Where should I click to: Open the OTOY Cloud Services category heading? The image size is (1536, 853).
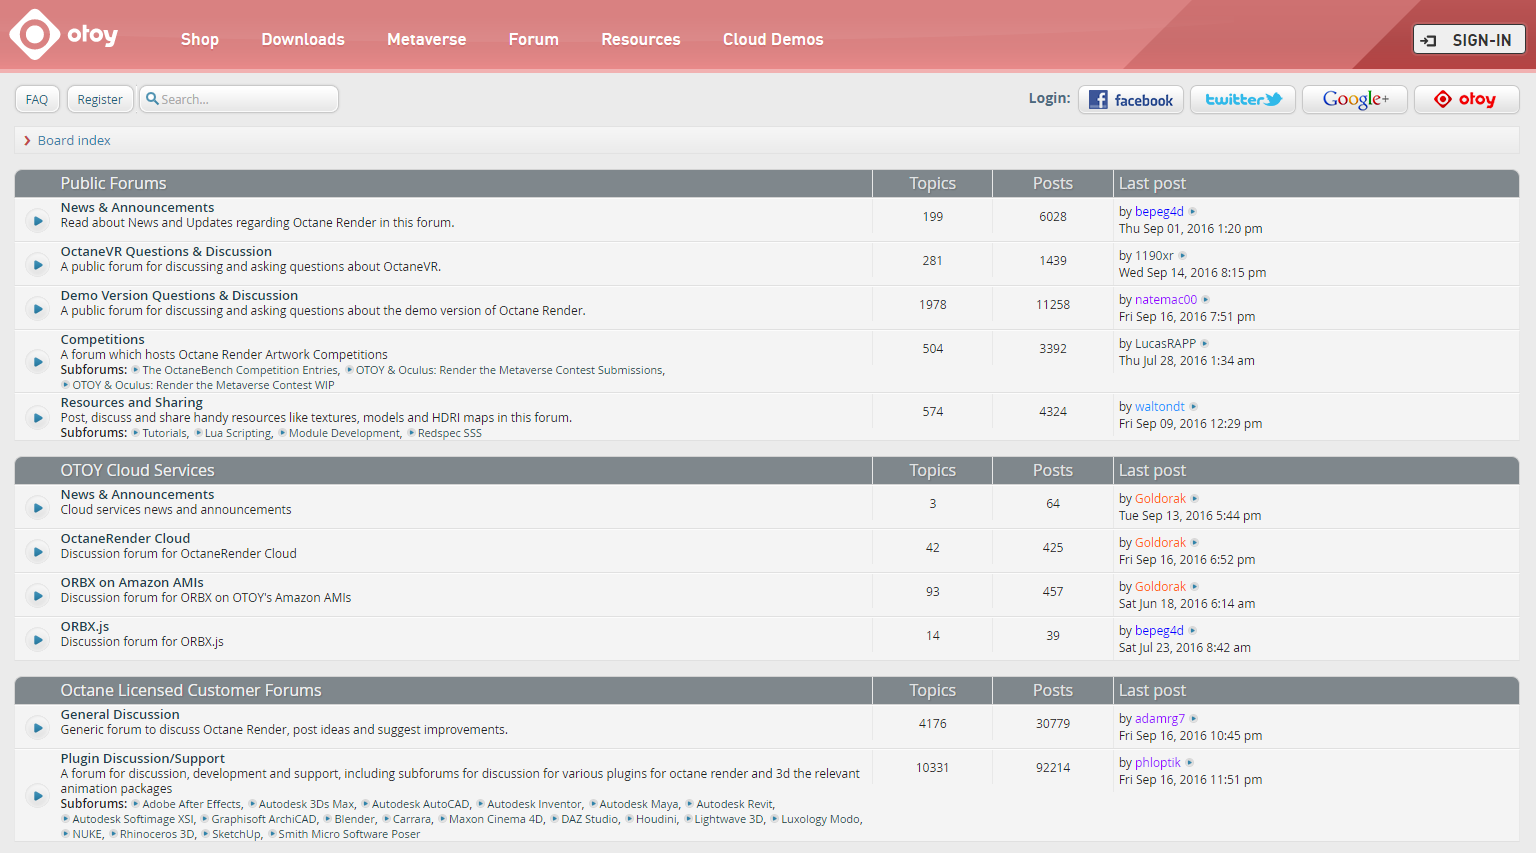point(137,471)
